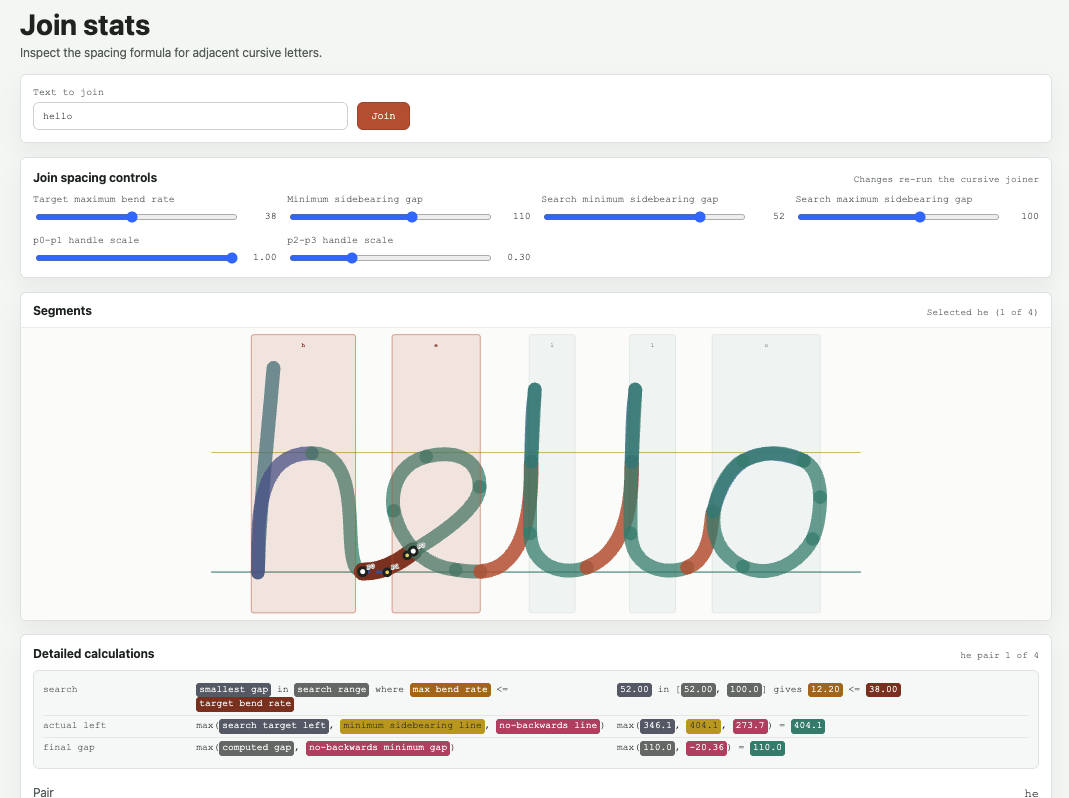Image resolution: width=1069 pixels, height=798 pixels.
Task: Click the 'target bend rate' formula tag
Action: 245,703
